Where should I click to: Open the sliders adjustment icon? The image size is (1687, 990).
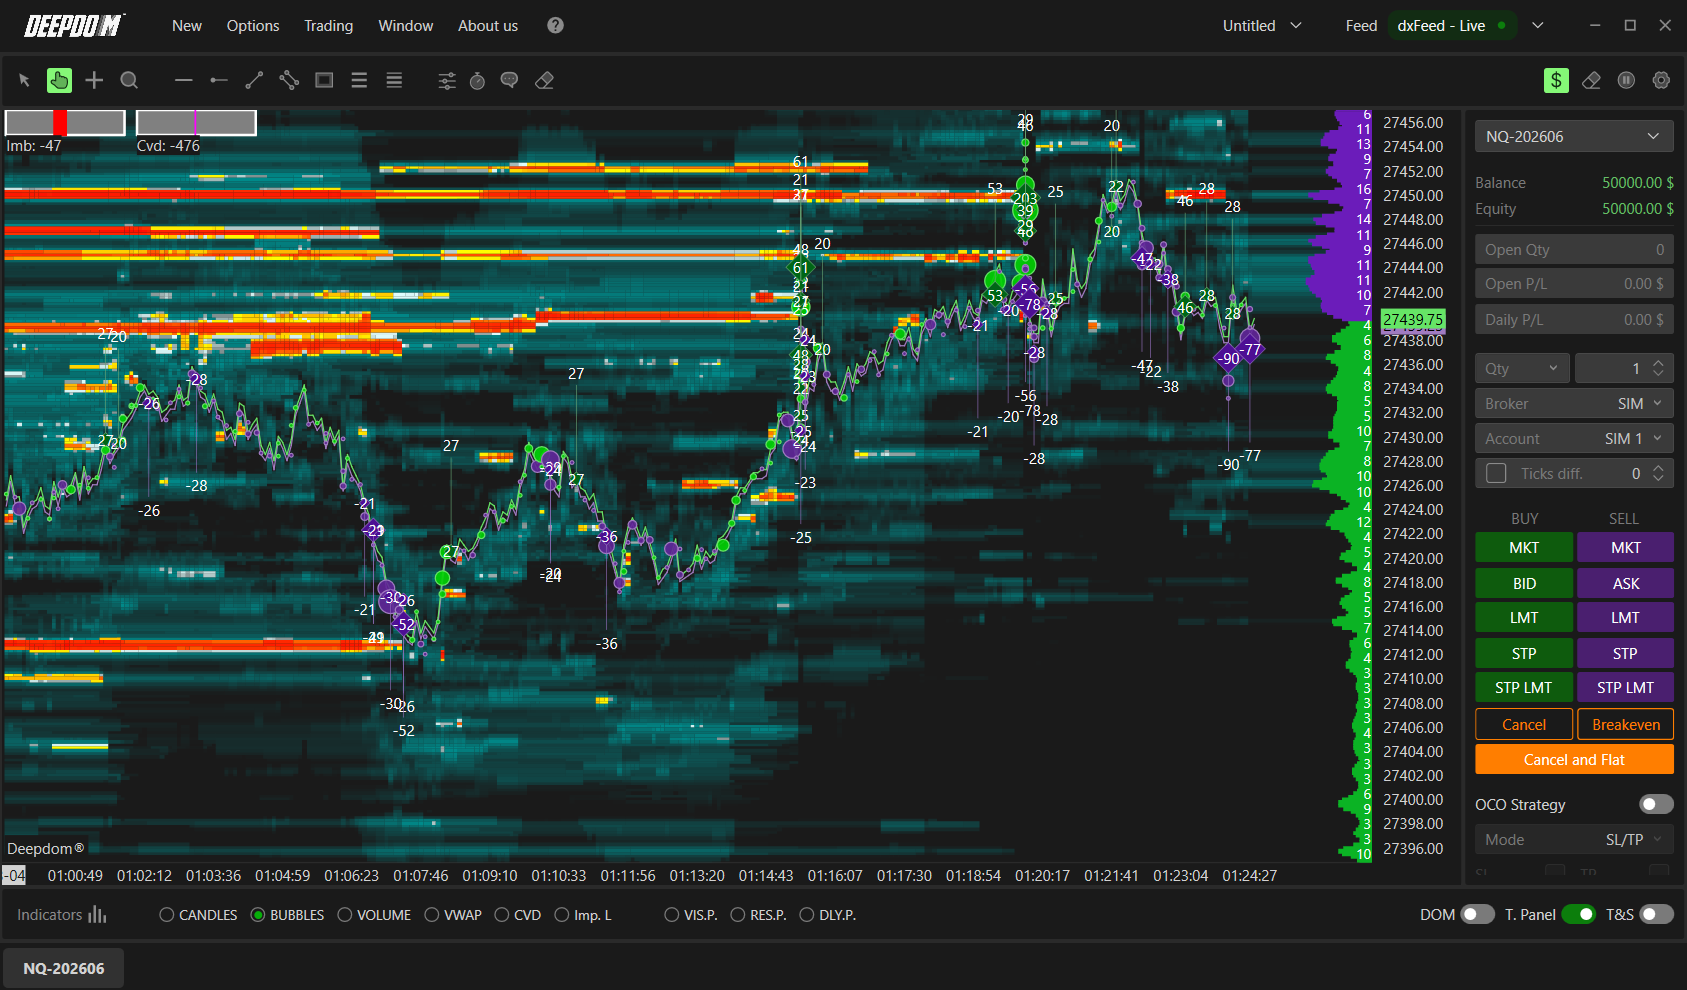point(447,81)
